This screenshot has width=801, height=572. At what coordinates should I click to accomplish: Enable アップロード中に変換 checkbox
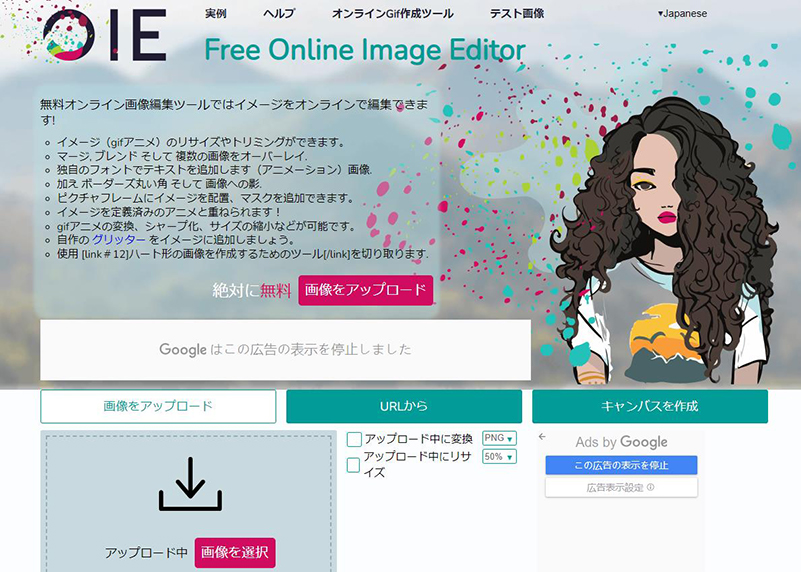(354, 439)
